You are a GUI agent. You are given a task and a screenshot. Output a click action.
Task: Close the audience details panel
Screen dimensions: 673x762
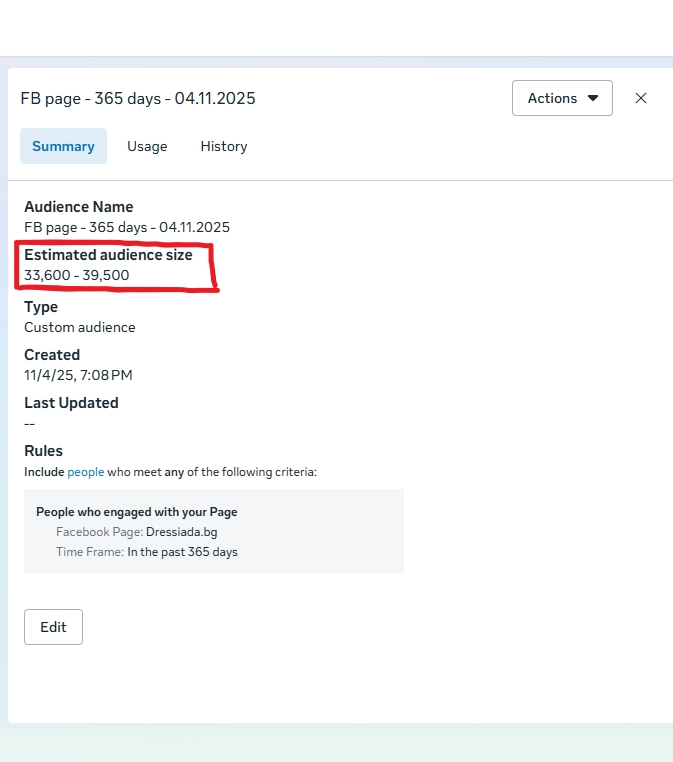[x=641, y=98]
